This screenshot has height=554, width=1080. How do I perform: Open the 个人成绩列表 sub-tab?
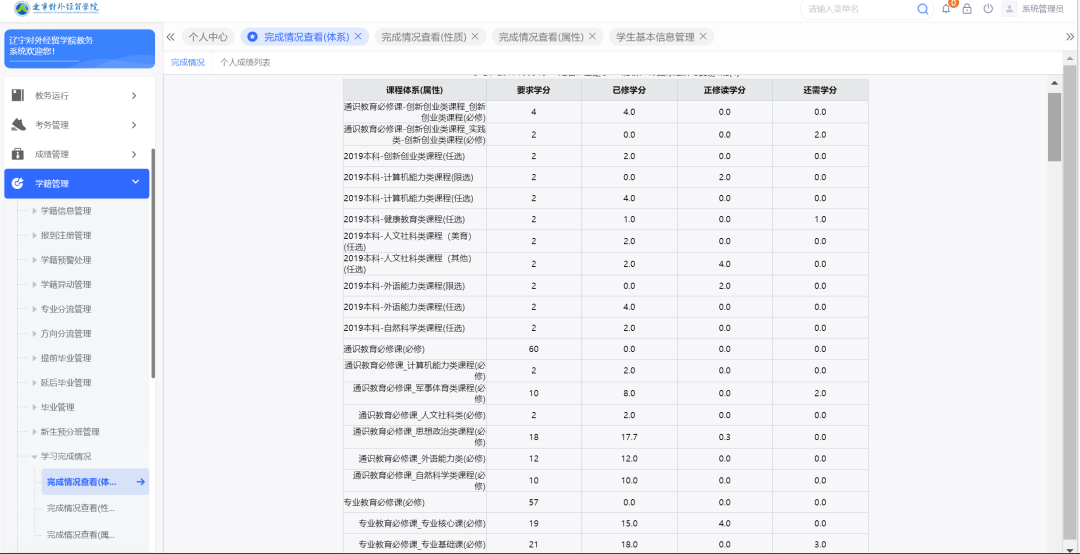click(245, 62)
